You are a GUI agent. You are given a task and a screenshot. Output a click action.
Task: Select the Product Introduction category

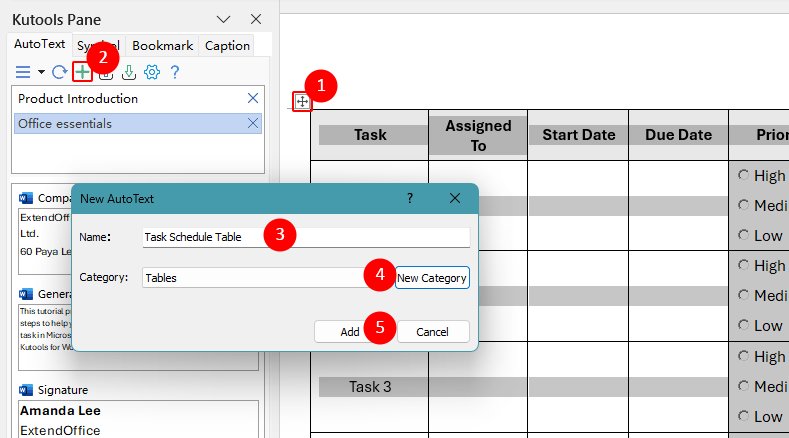coord(137,99)
